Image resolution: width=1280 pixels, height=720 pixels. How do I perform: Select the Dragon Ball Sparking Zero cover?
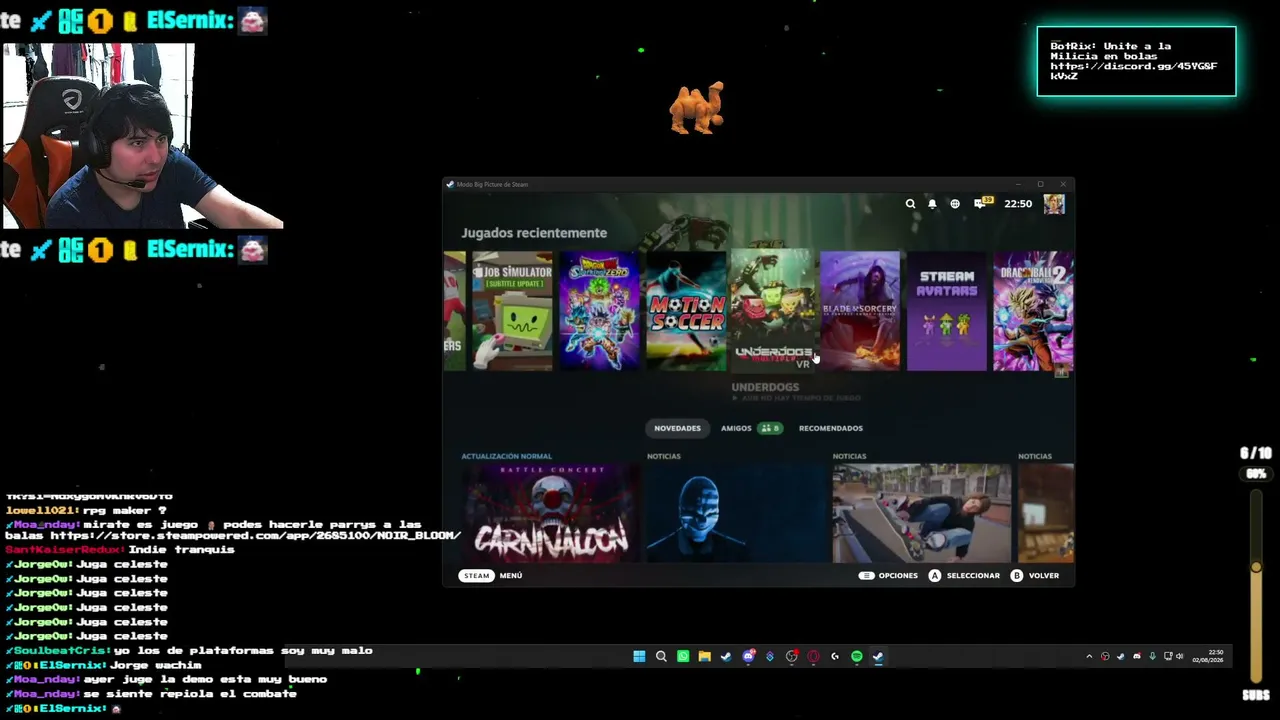[x=599, y=311]
